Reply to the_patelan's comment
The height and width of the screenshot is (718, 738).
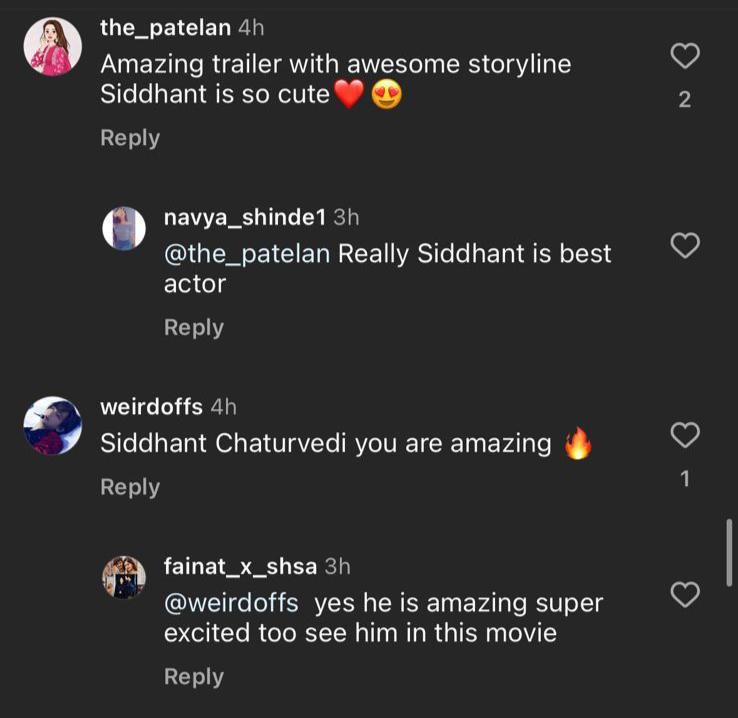click(x=130, y=138)
